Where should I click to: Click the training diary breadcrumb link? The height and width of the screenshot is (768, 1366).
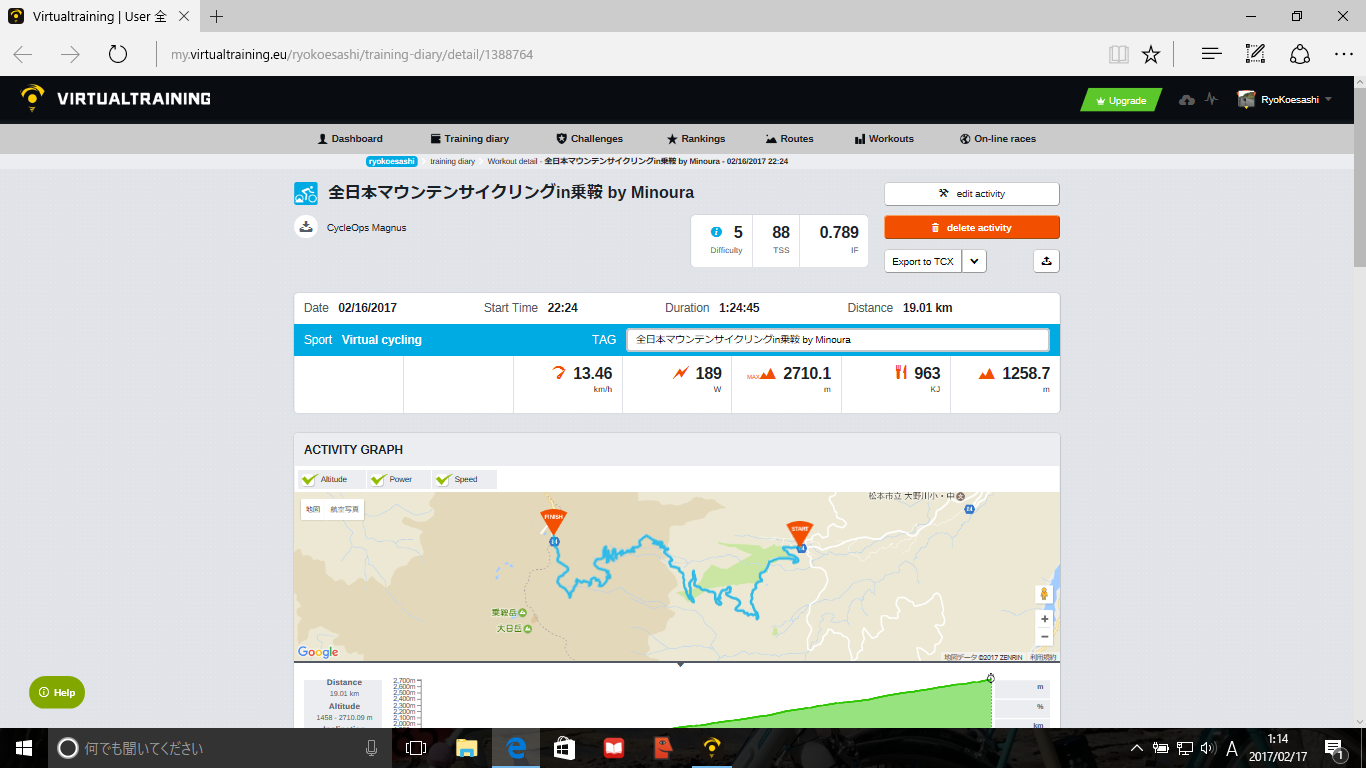[452, 161]
